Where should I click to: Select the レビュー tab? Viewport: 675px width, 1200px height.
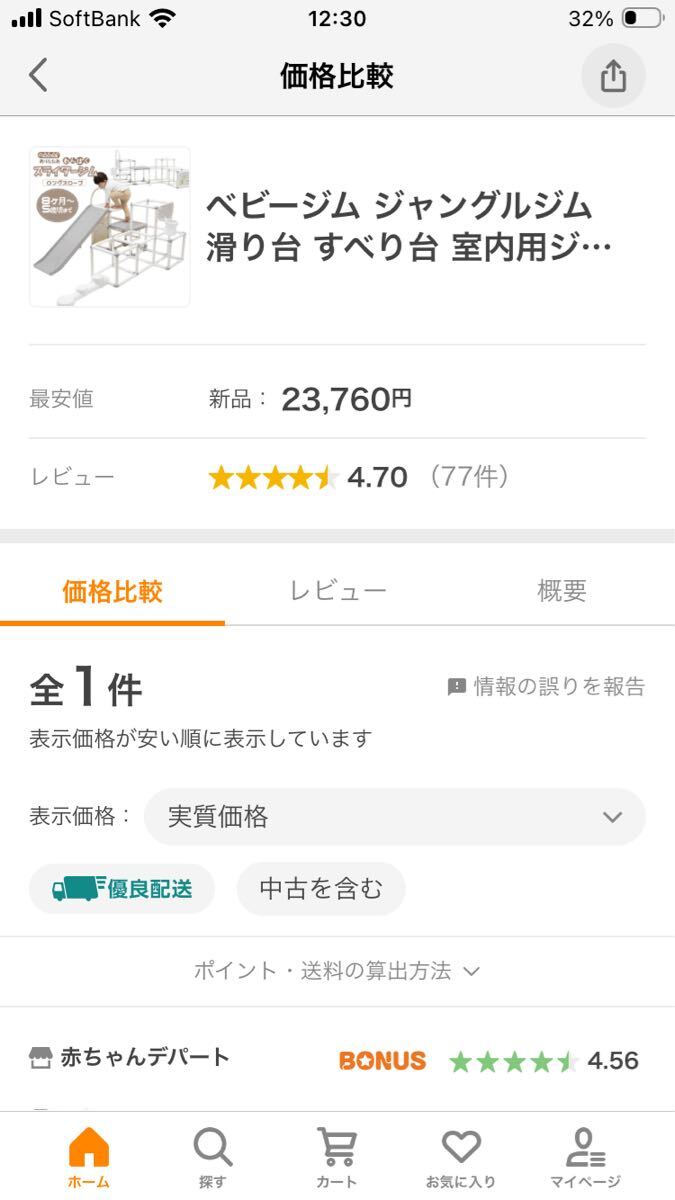pos(338,591)
